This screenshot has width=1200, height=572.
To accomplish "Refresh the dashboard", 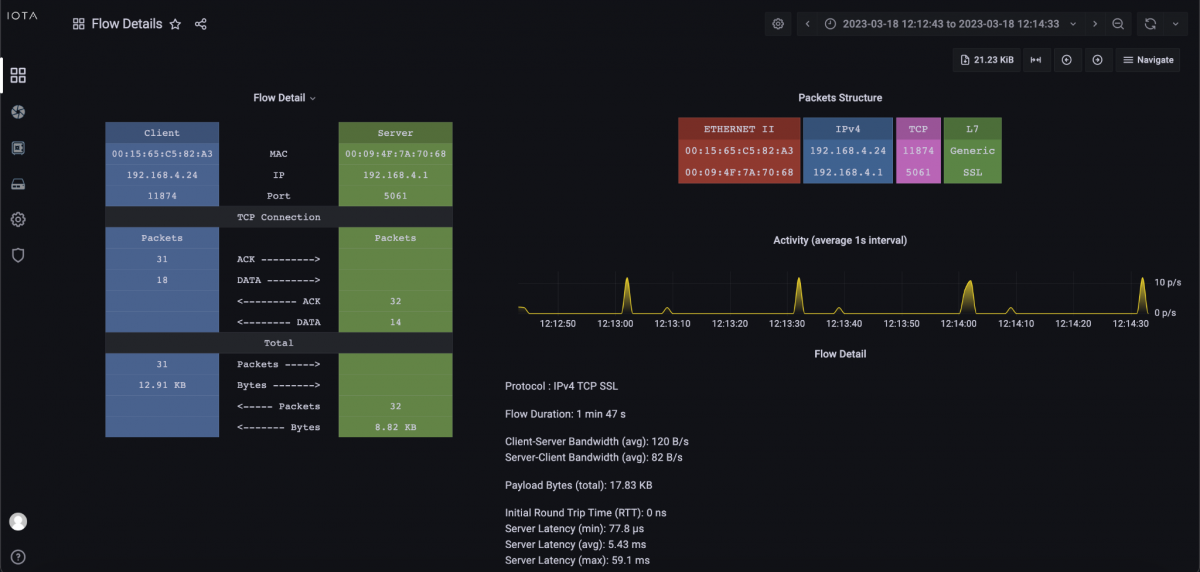I will pos(1151,24).
